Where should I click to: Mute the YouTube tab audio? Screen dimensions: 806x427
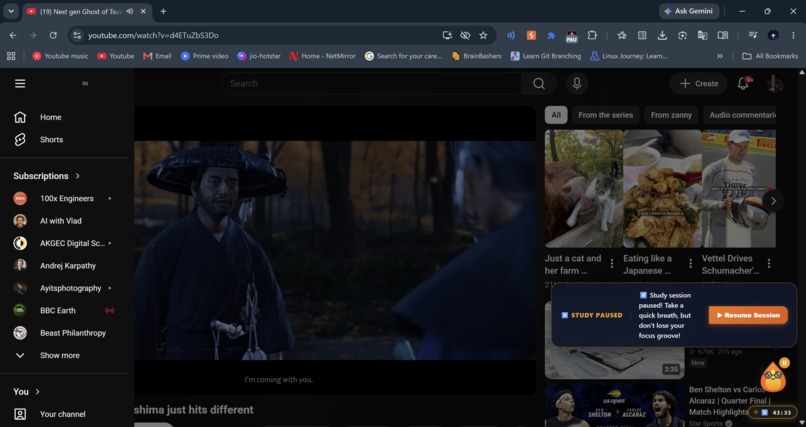[130, 11]
